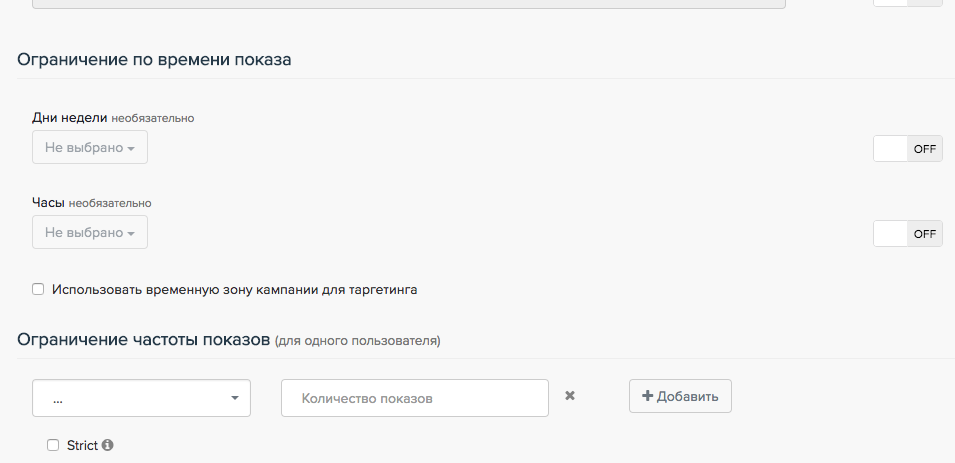
Task: Open the "..." frequency period dropdown
Action: click(141, 398)
